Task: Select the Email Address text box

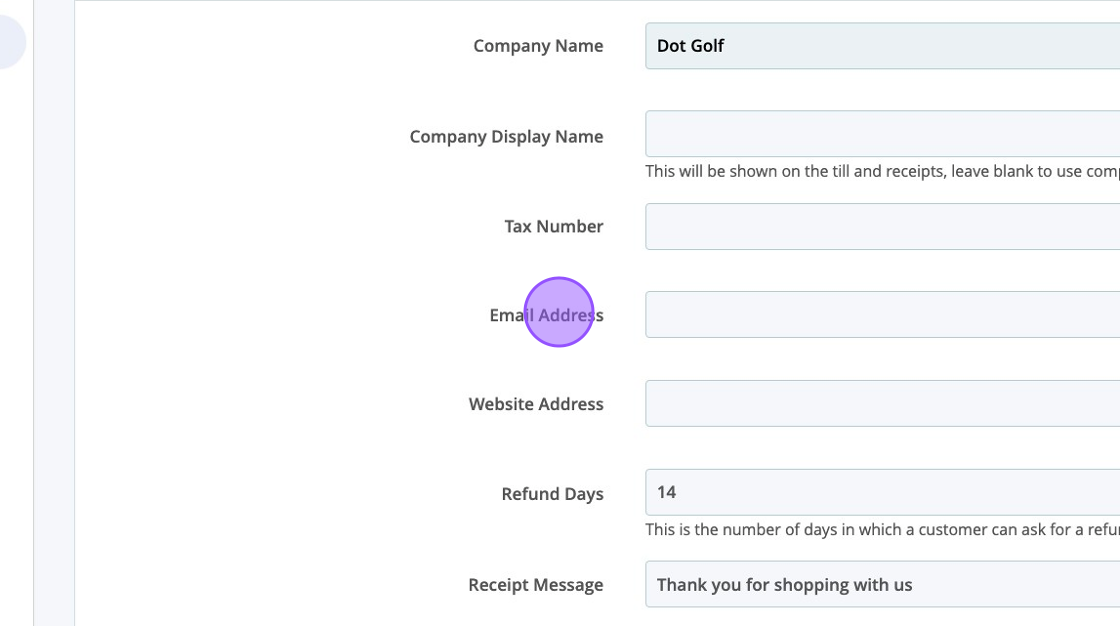Action: [882, 315]
